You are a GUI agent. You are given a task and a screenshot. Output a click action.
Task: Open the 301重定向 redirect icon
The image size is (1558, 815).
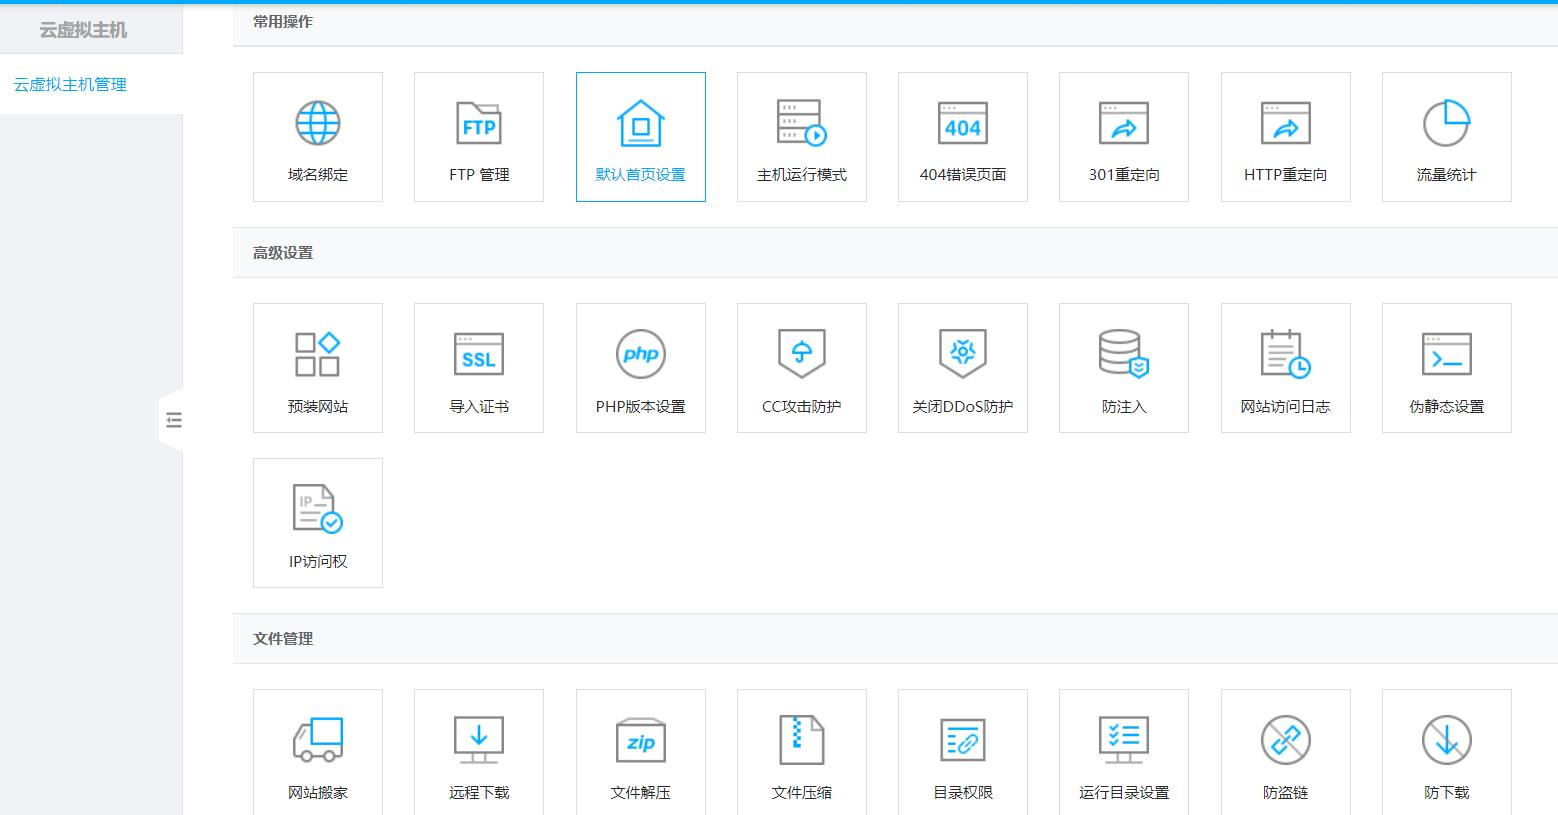click(1124, 124)
